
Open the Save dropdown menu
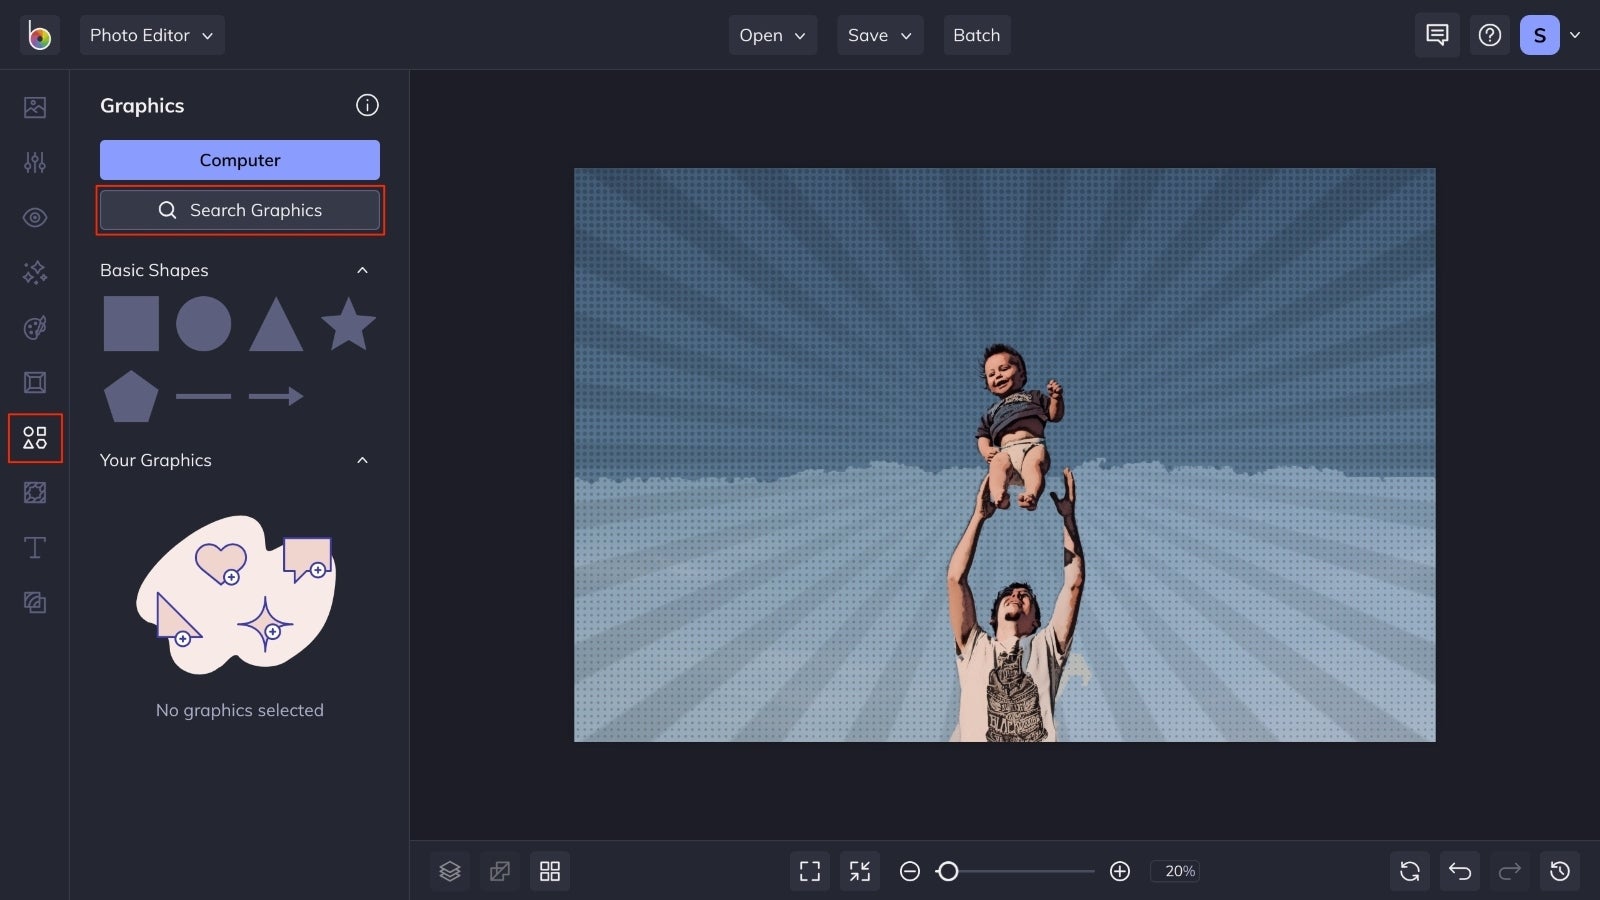879,35
